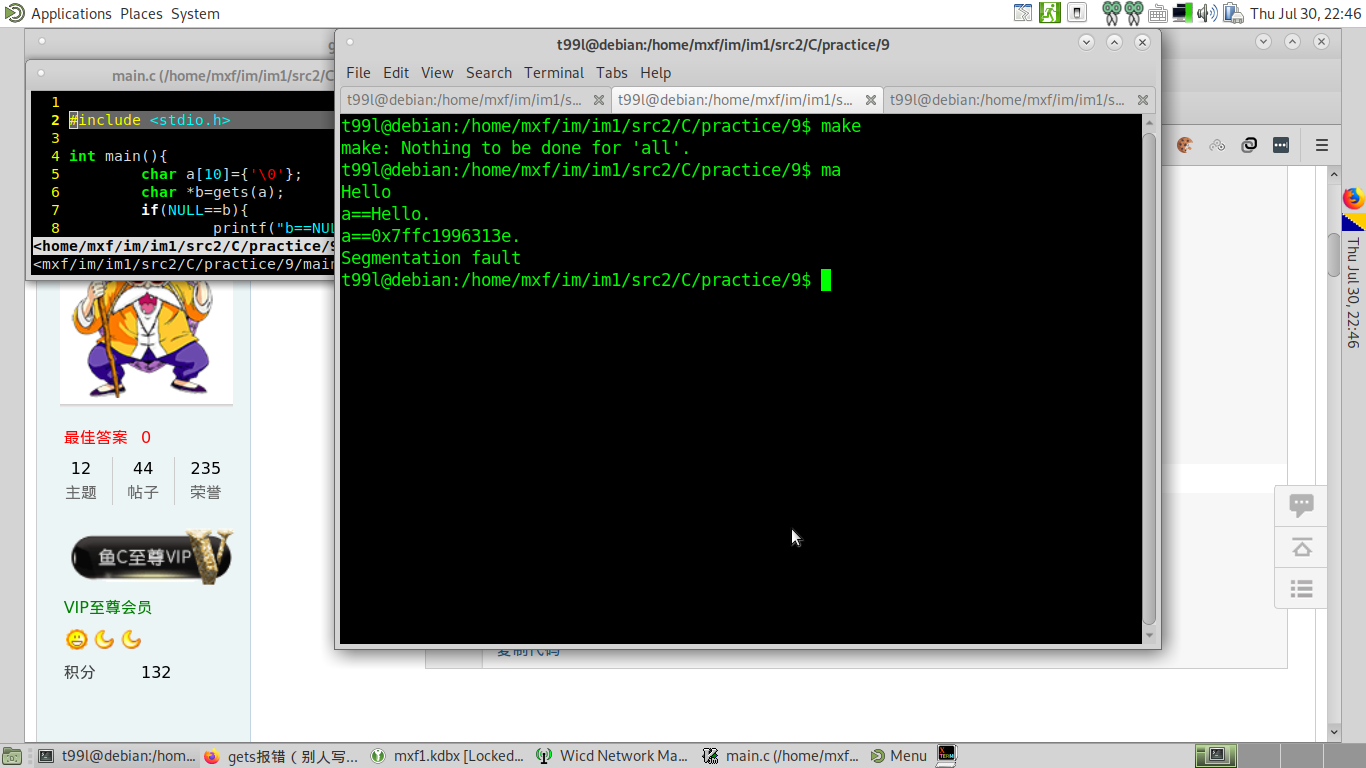This screenshot has width=1366, height=768.
Task: Click the 帖子 count 44
Action: tap(143, 468)
